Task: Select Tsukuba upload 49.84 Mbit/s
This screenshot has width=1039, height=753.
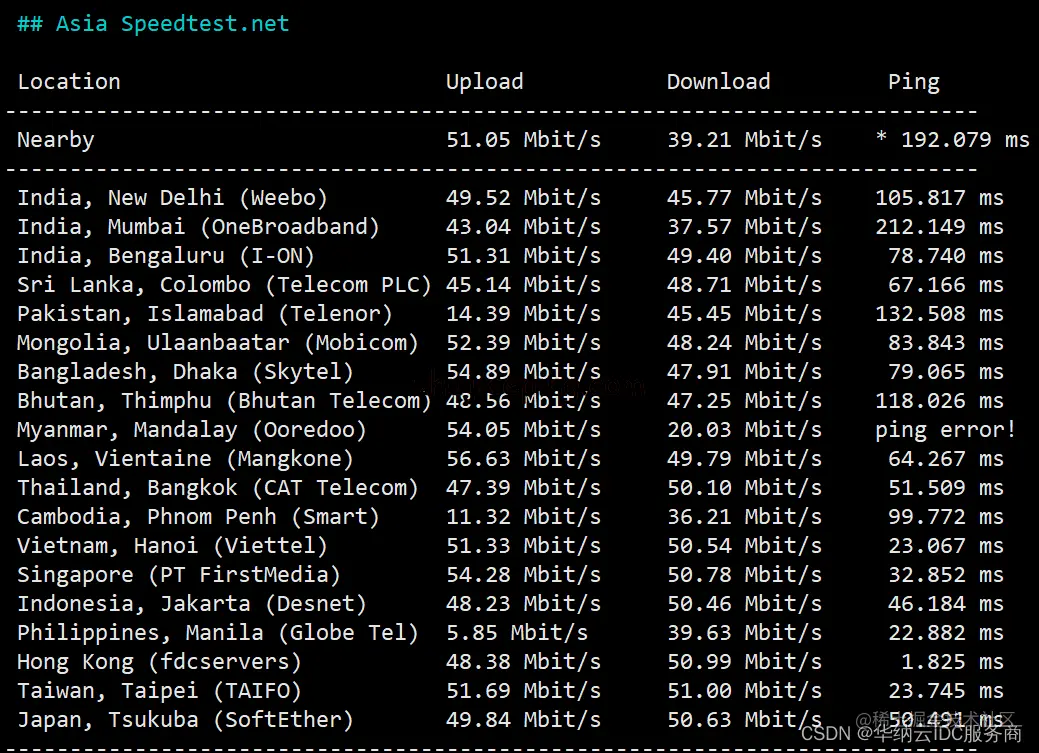Action: pos(523,720)
